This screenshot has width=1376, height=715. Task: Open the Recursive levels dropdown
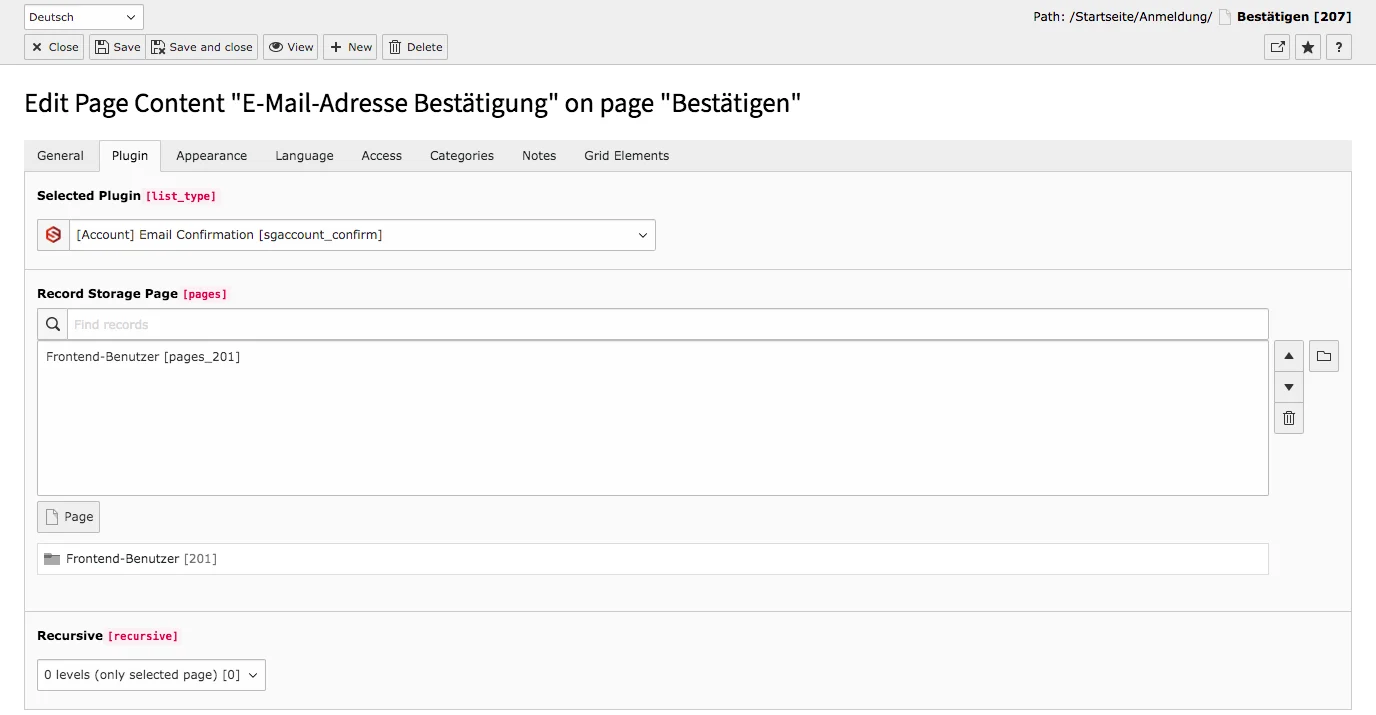[150, 675]
